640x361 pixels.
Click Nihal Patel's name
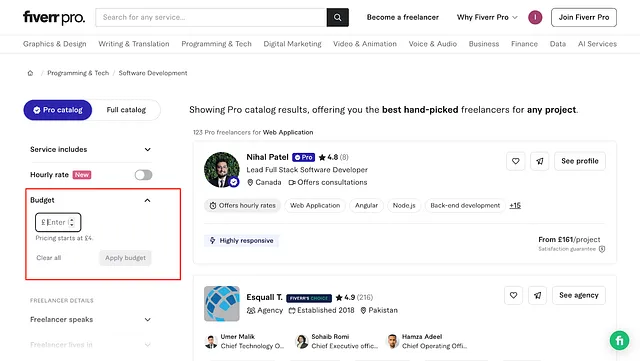267,157
